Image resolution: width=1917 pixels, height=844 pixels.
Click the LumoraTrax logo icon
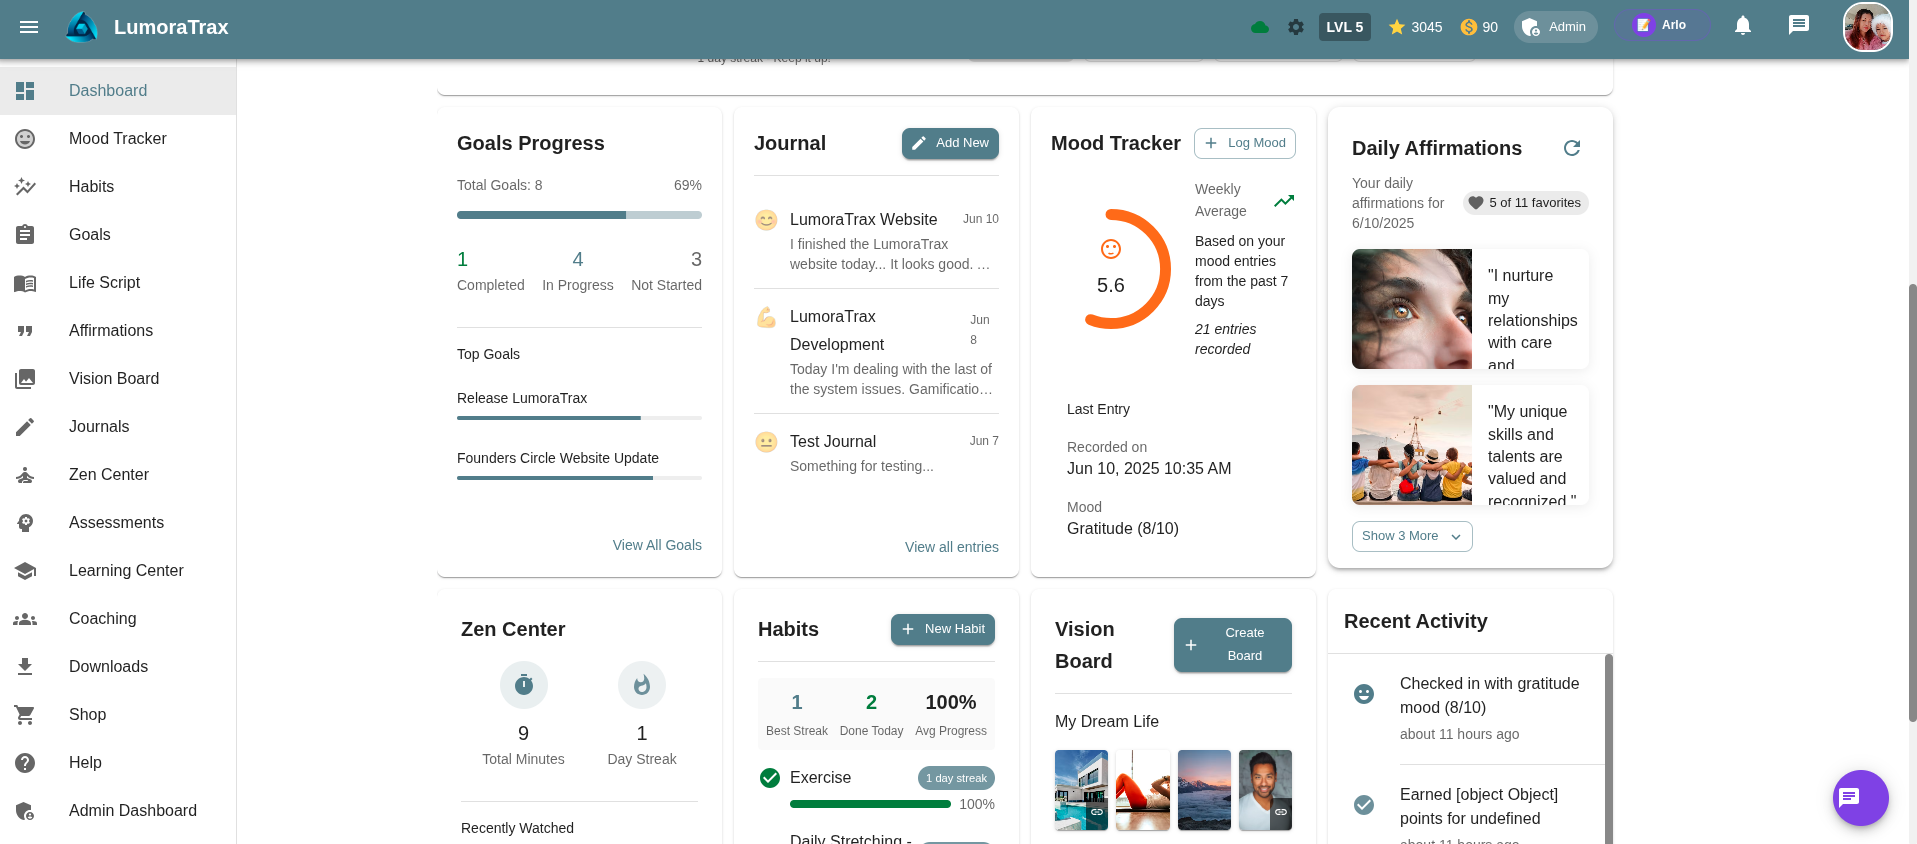click(x=82, y=27)
